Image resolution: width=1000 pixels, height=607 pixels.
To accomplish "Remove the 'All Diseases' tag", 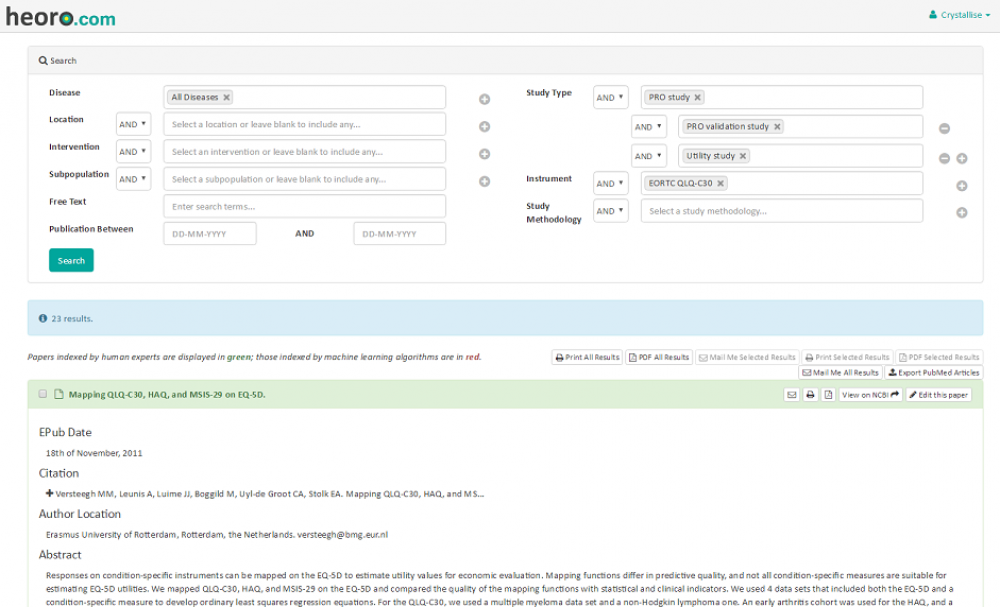I will click(x=227, y=98).
